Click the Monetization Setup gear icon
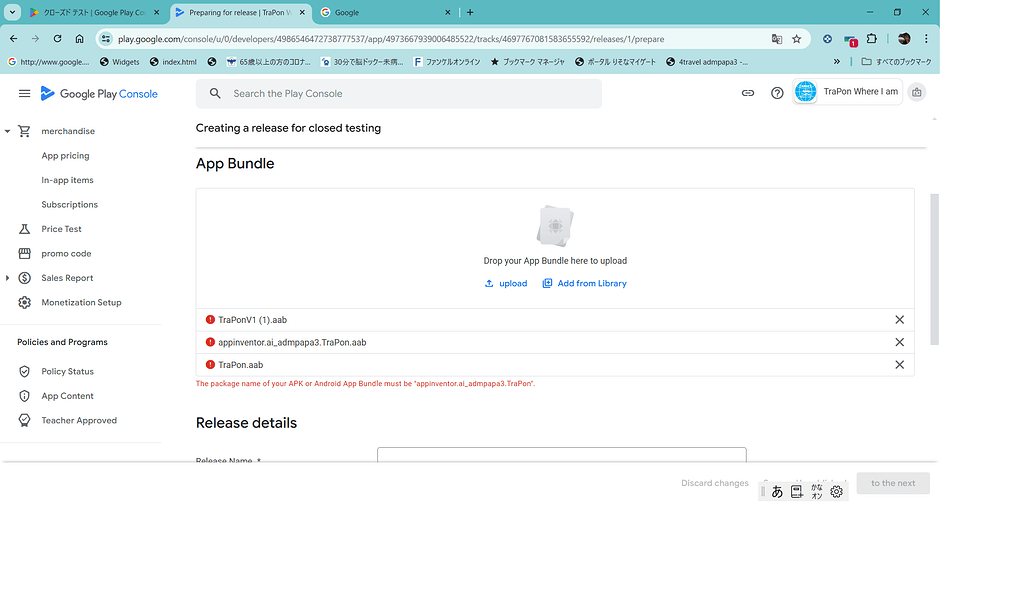The image size is (1024, 600). coord(25,302)
